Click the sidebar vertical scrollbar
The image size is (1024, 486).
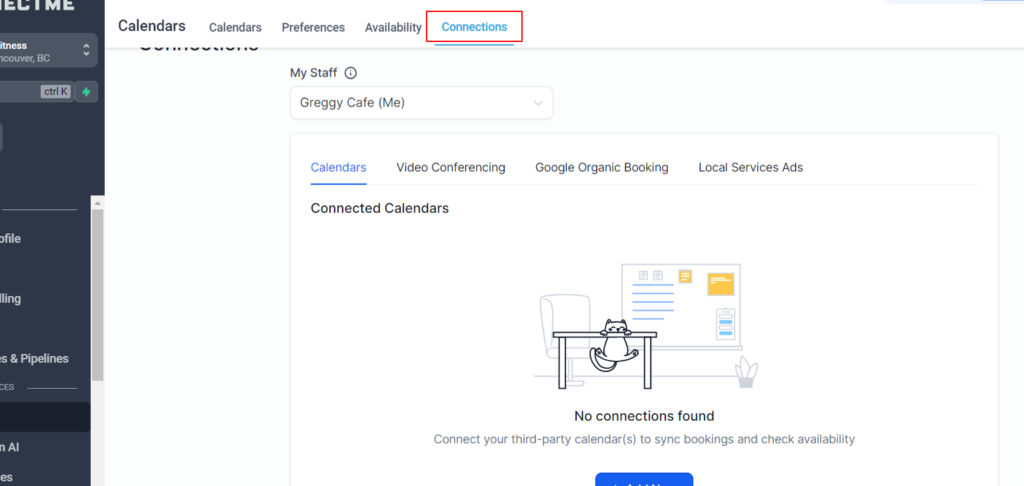(97, 290)
